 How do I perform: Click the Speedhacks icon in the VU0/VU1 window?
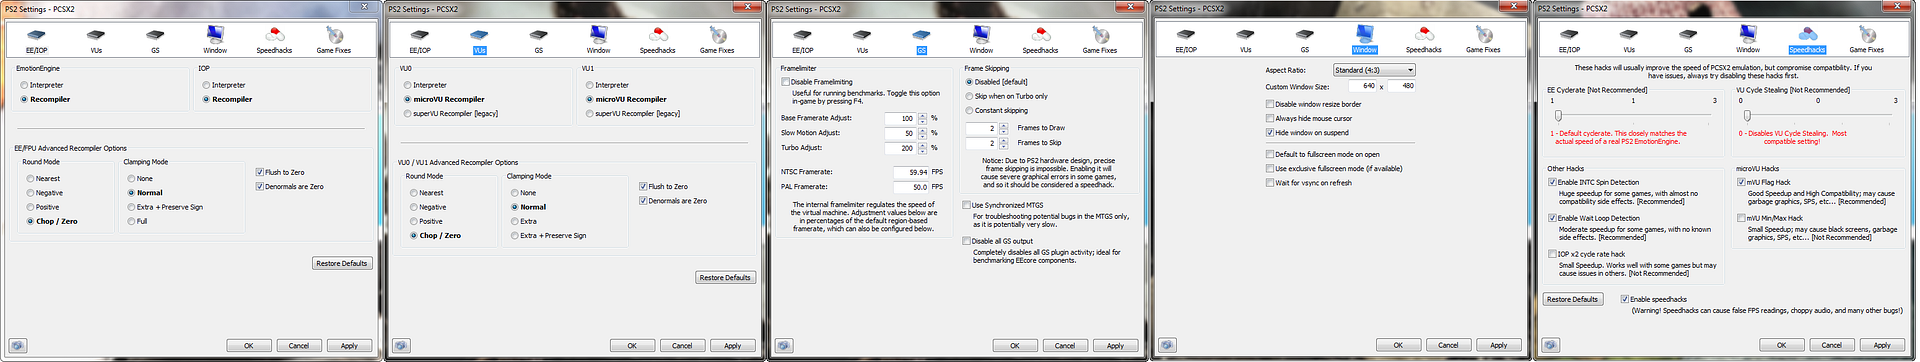(x=658, y=35)
